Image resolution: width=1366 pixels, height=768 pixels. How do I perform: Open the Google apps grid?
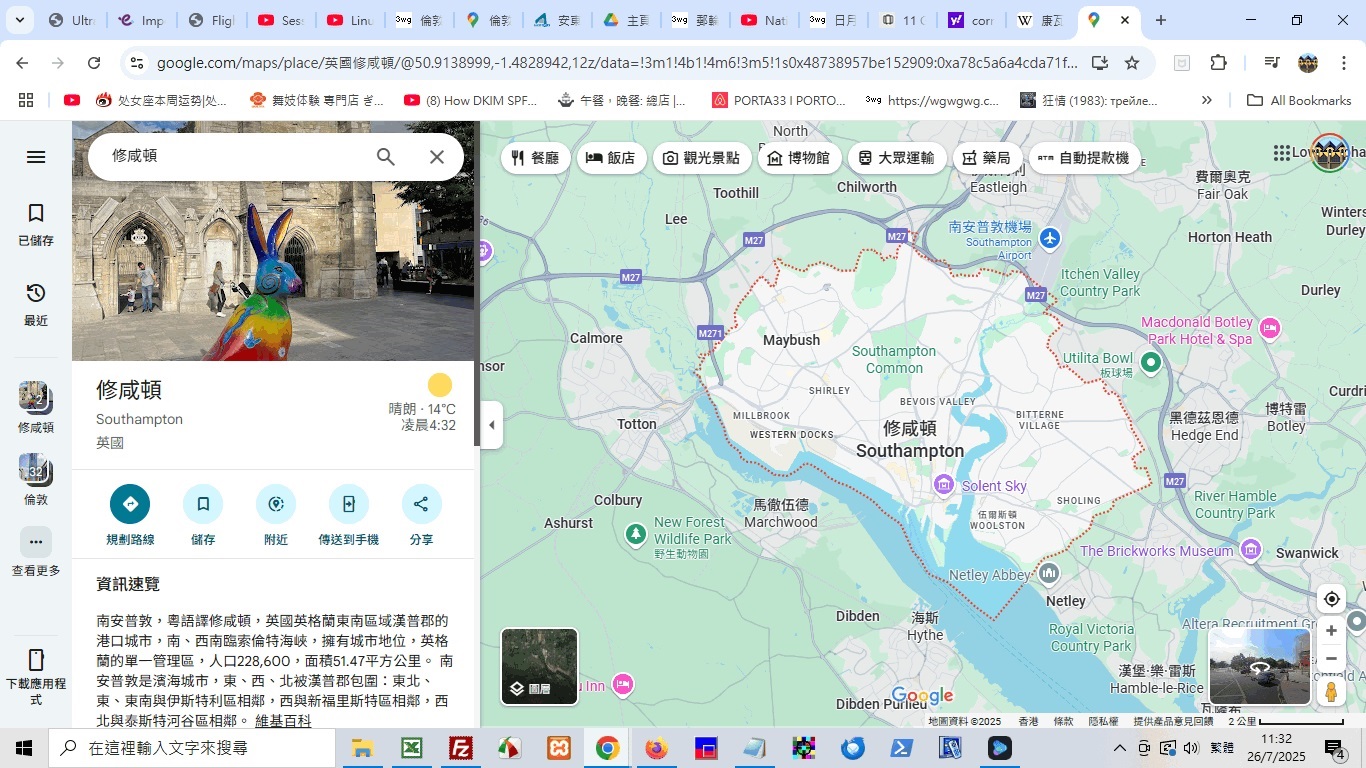coord(1282,153)
